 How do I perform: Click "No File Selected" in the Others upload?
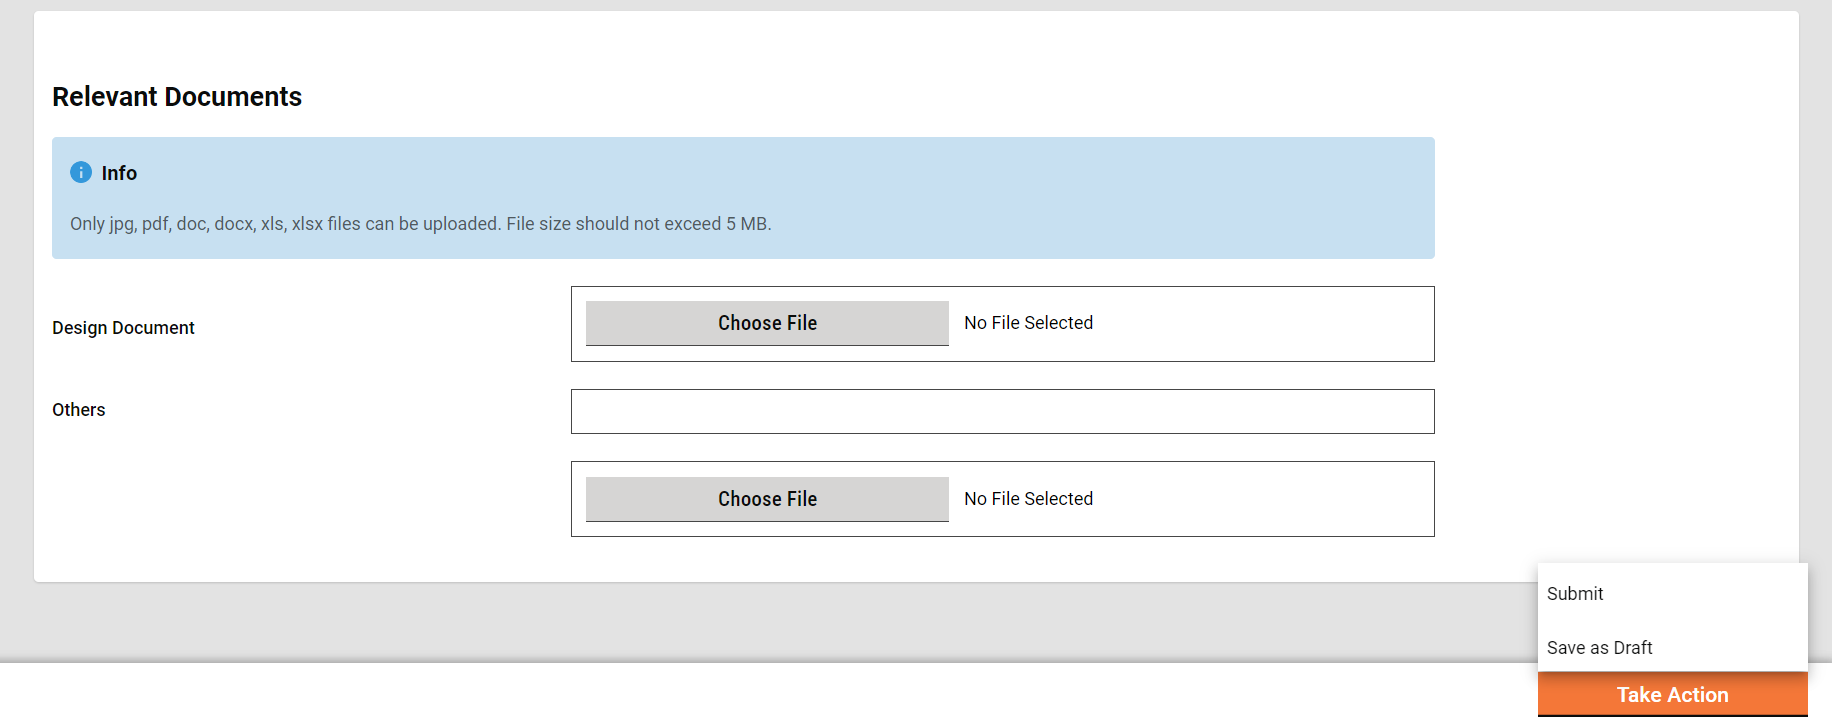tap(1028, 499)
